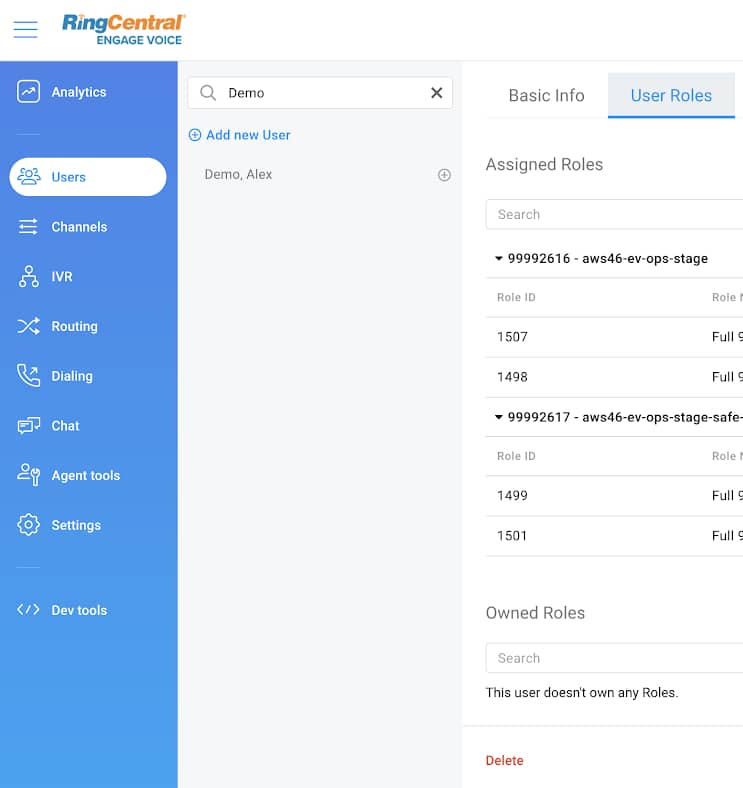The image size is (743, 788).
Task: Open Analytics via its chart icon
Action: tap(28, 91)
